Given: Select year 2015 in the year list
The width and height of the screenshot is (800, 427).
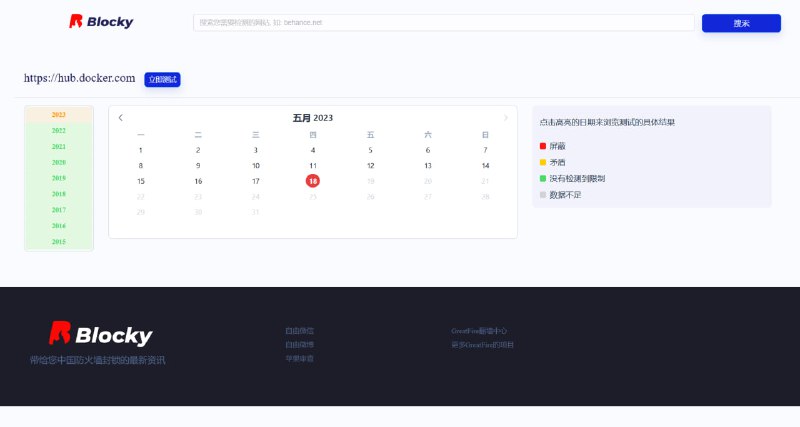Looking at the screenshot, I should pyautogui.click(x=59, y=241).
